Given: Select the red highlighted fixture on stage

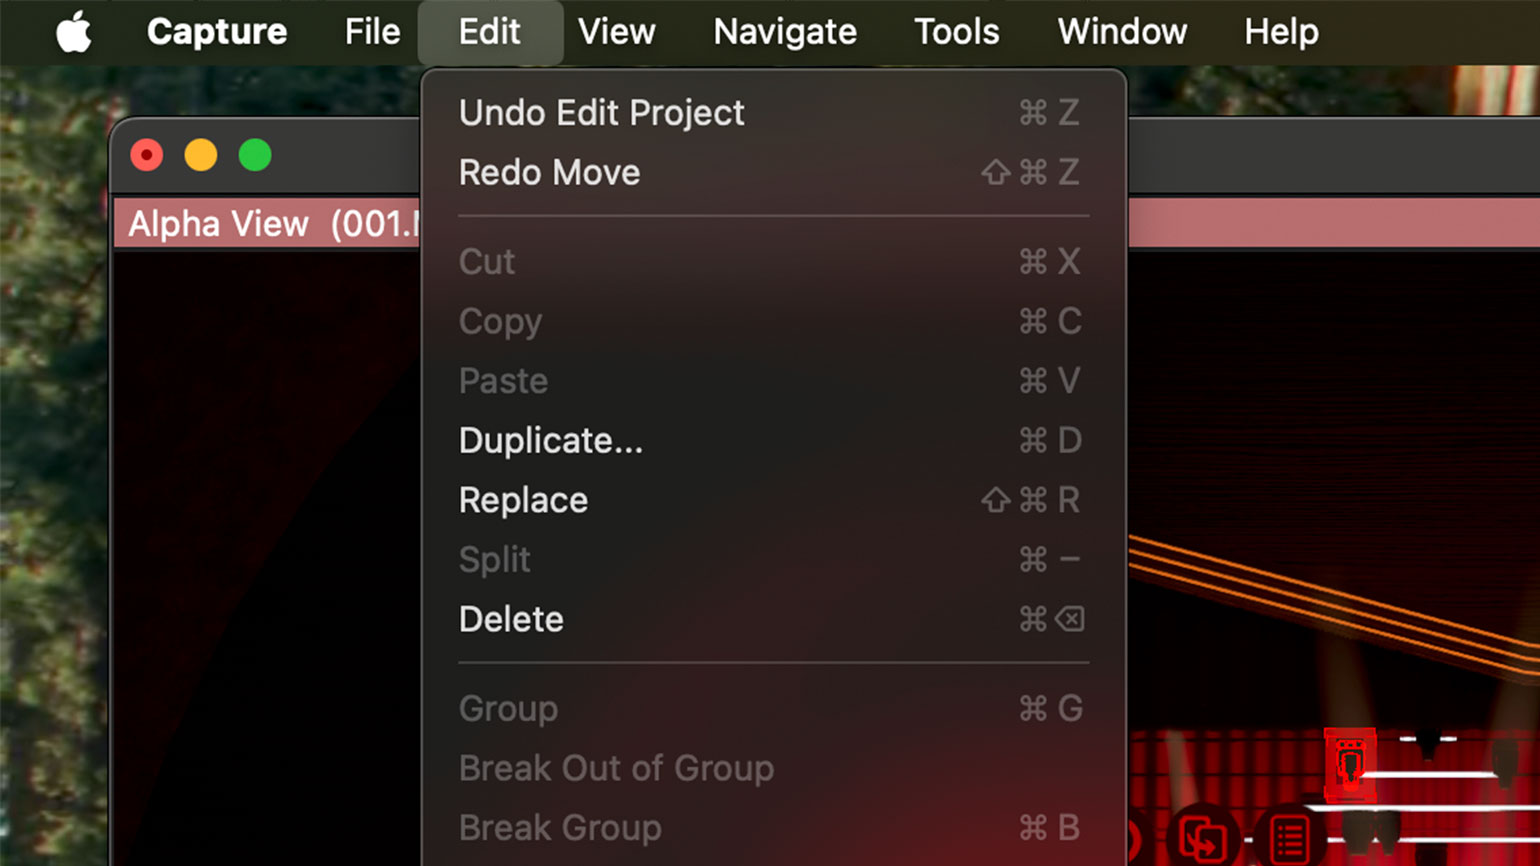Looking at the screenshot, I should 1349,764.
